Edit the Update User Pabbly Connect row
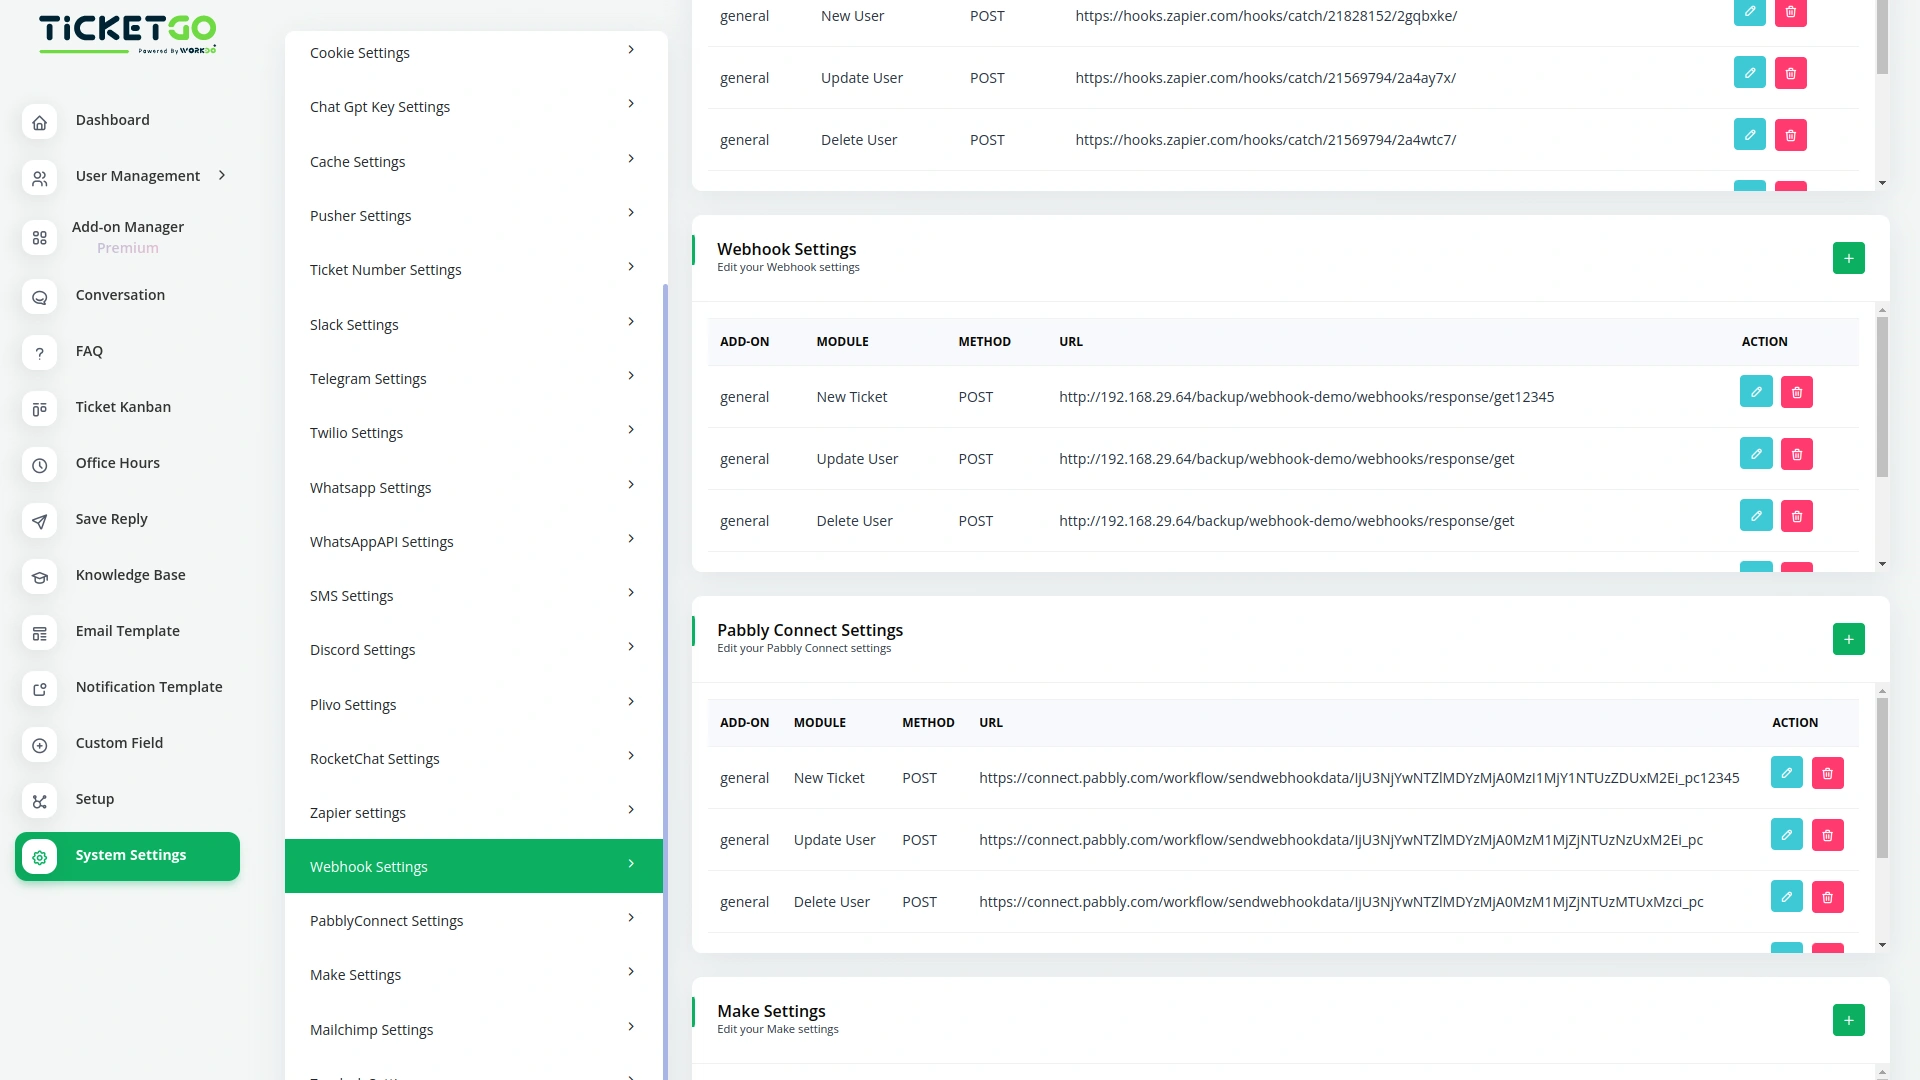The width and height of the screenshot is (1920, 1080). click(x=1787, y=835)
